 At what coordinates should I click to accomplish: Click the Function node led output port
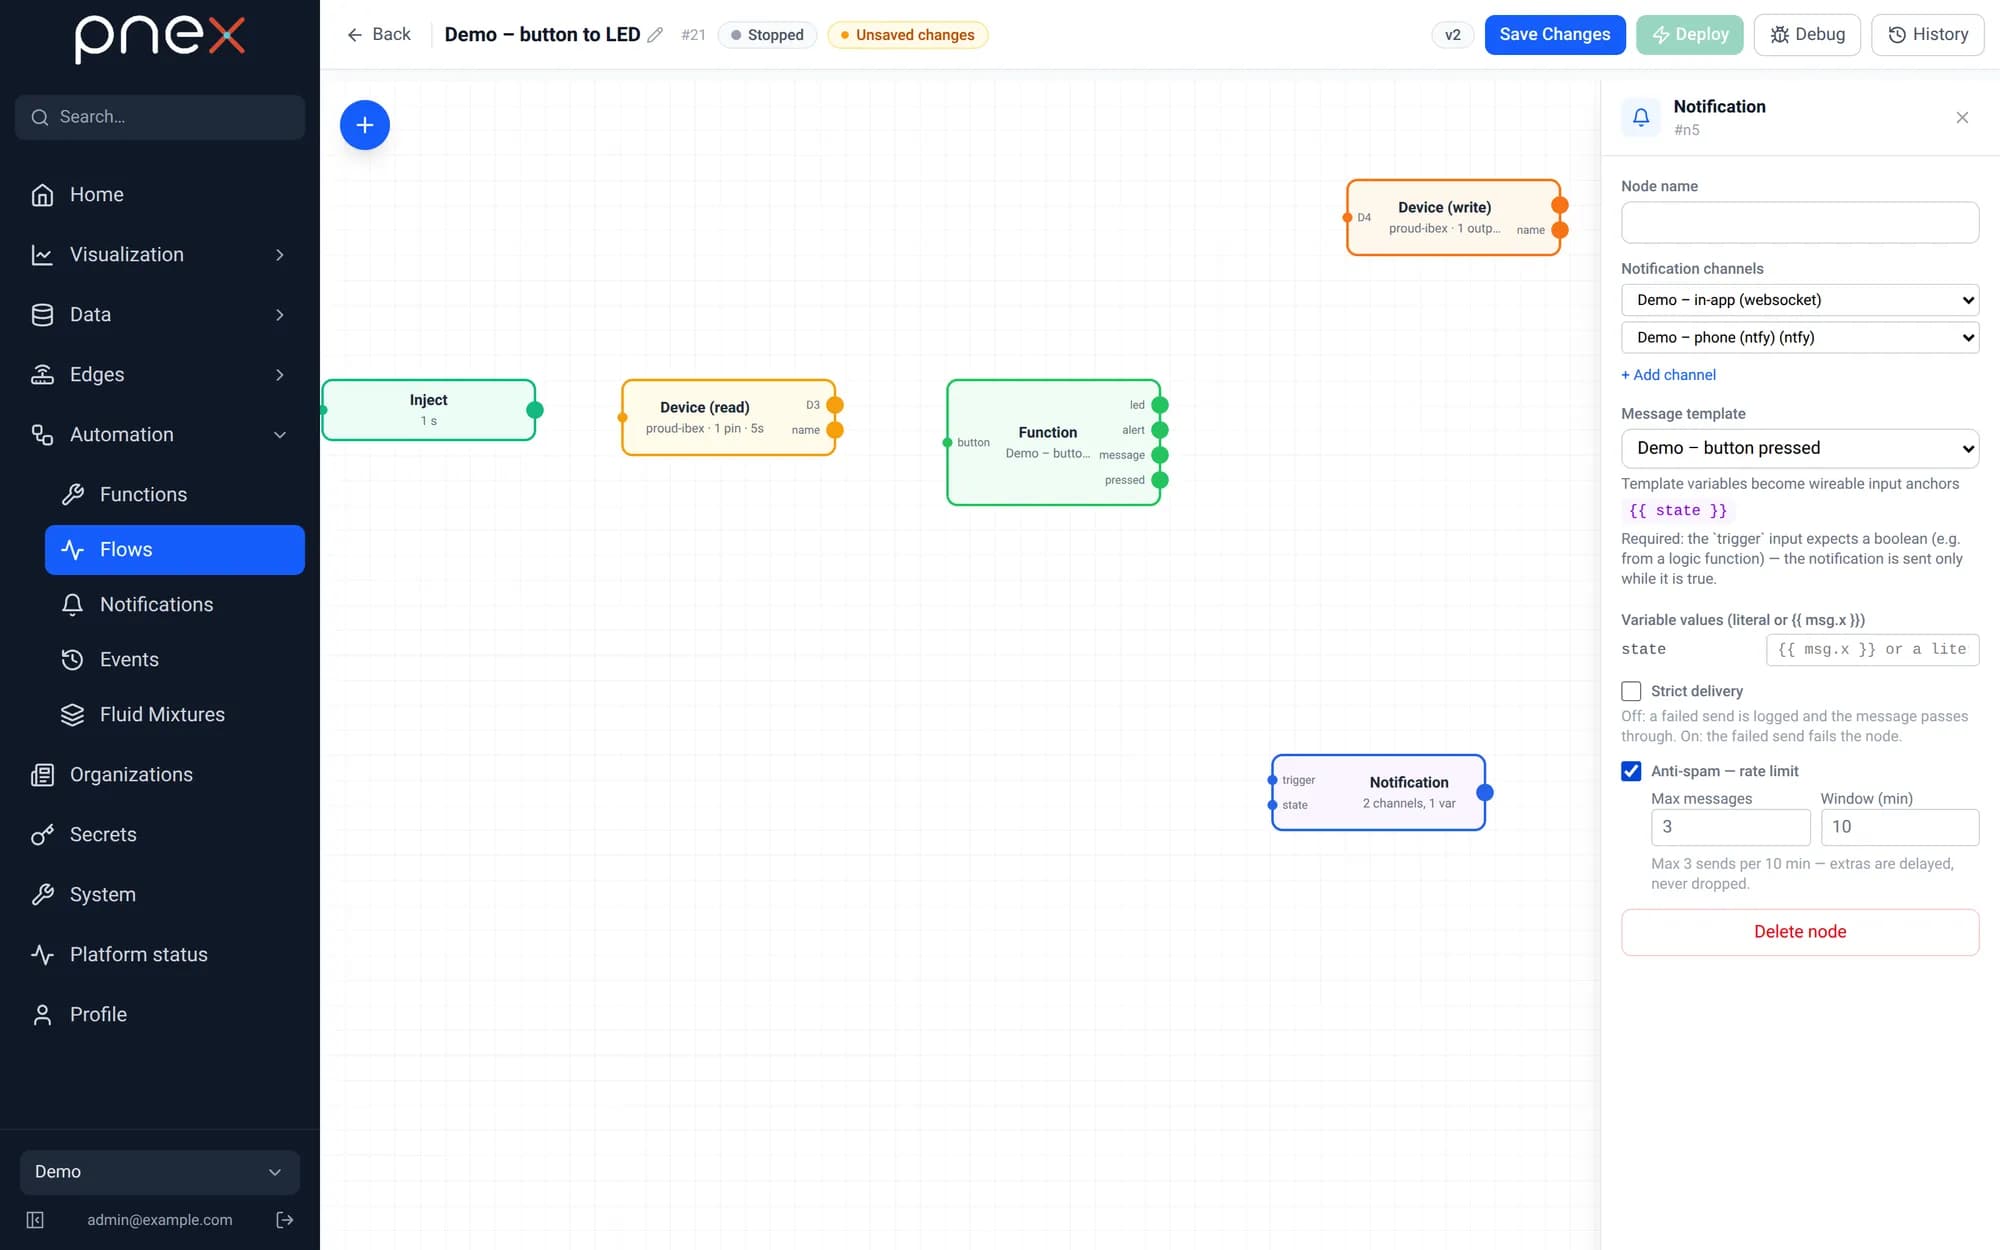point(1160,405)
